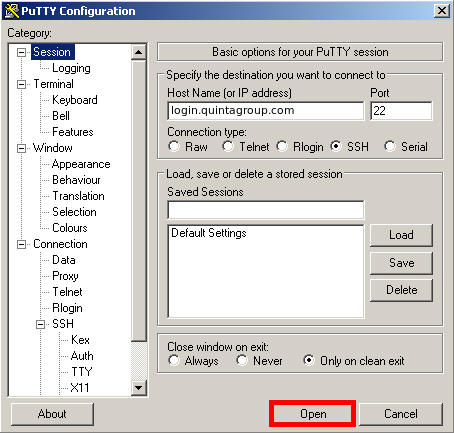Collapse the Terminal category node

click(x=21, y=84)
